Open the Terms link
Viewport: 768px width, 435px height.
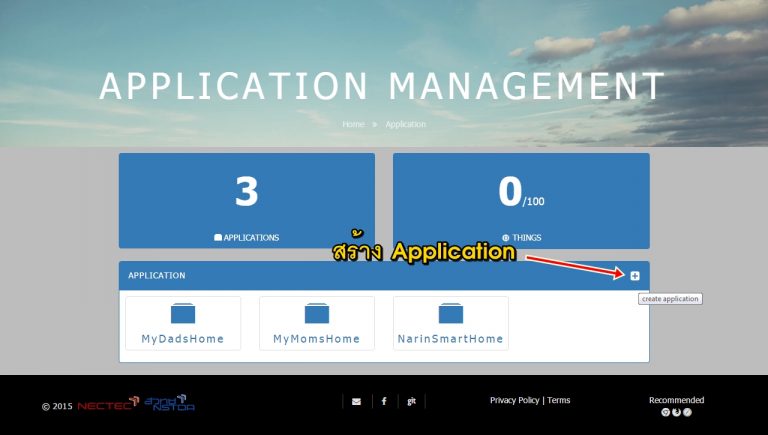click(559, 400)
